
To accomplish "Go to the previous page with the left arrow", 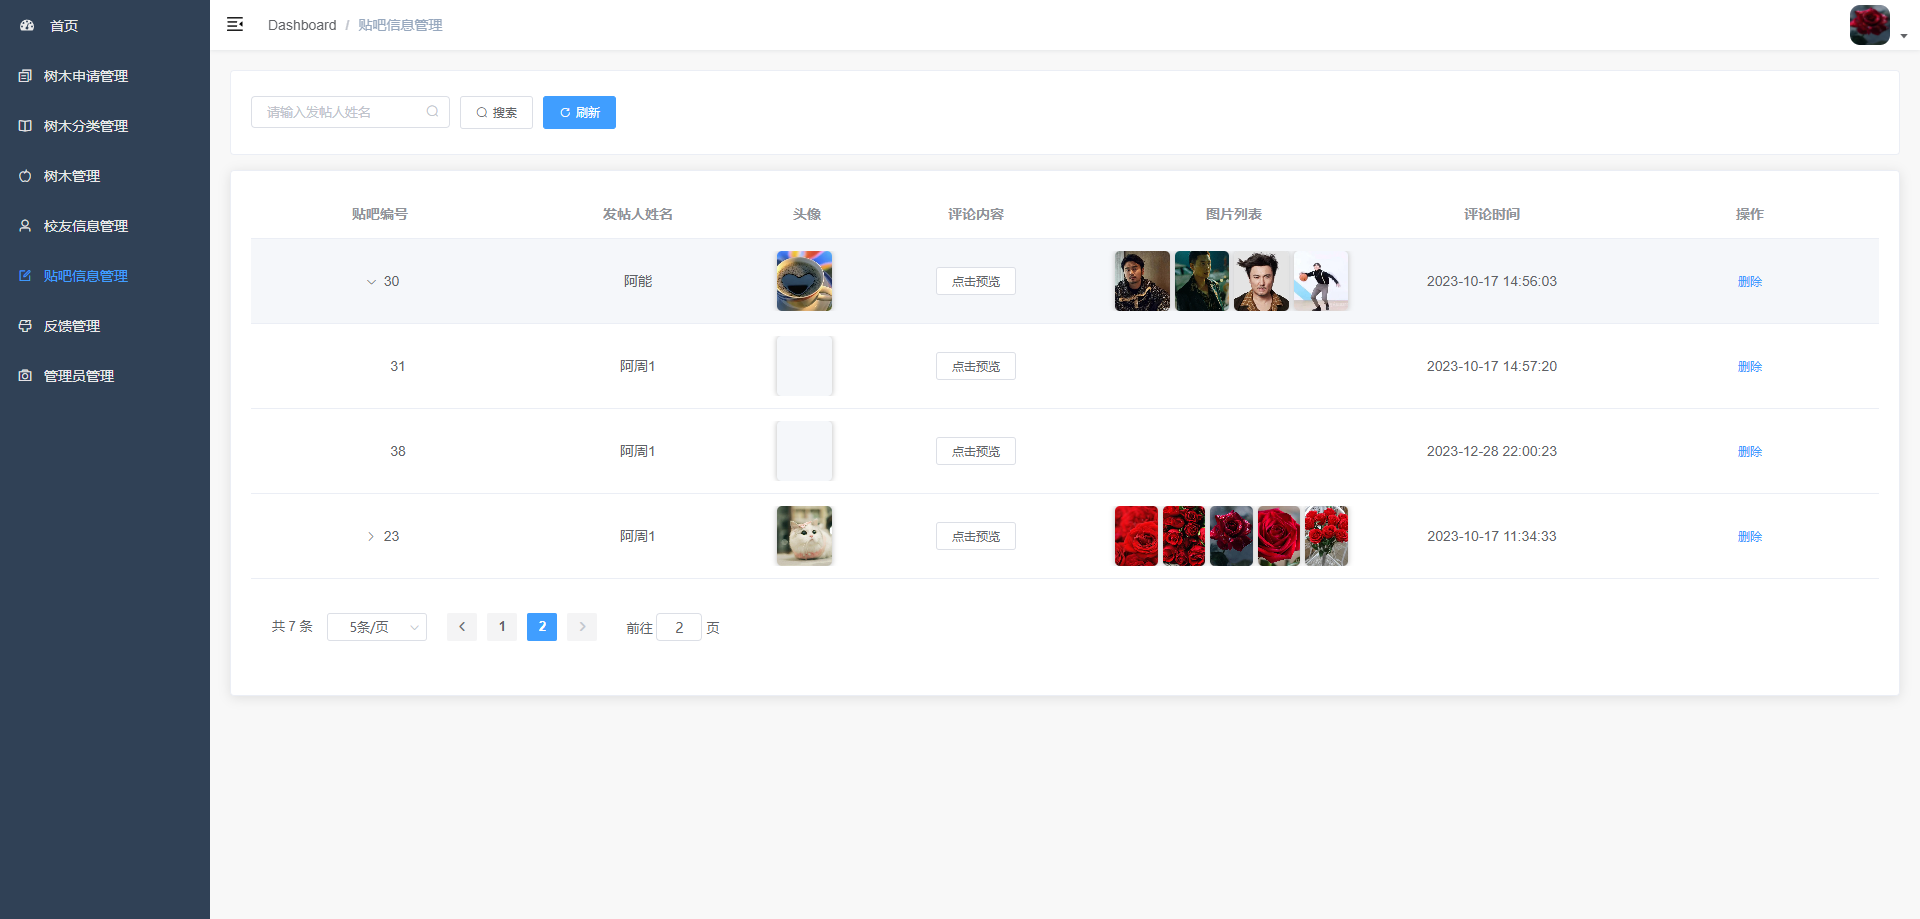I will click(x=462, y=627).
